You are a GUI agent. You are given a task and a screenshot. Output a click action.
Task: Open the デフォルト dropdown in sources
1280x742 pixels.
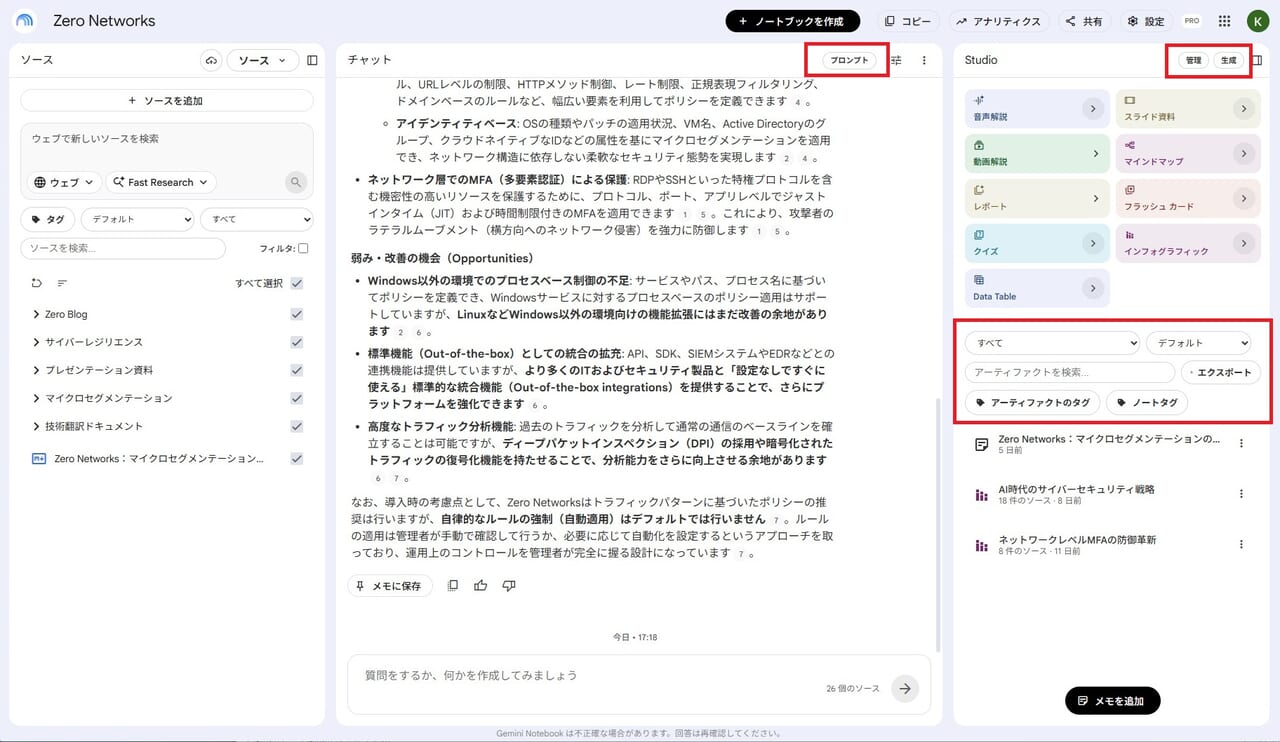point(137,219)
